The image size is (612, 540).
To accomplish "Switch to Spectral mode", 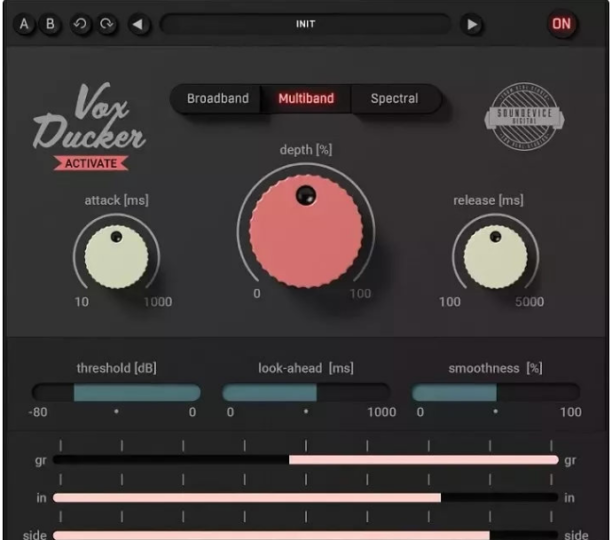I will coord(394,99).
